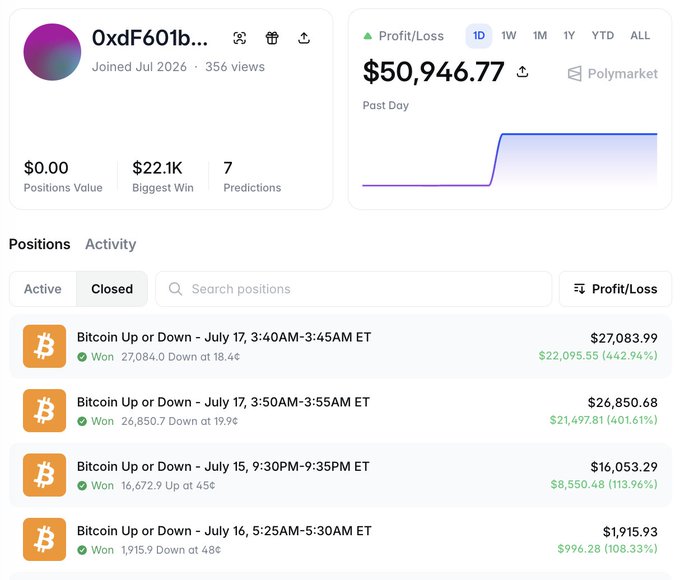Switch chart to 1Y range
The image size is (680, 580).
pos(569,36)
